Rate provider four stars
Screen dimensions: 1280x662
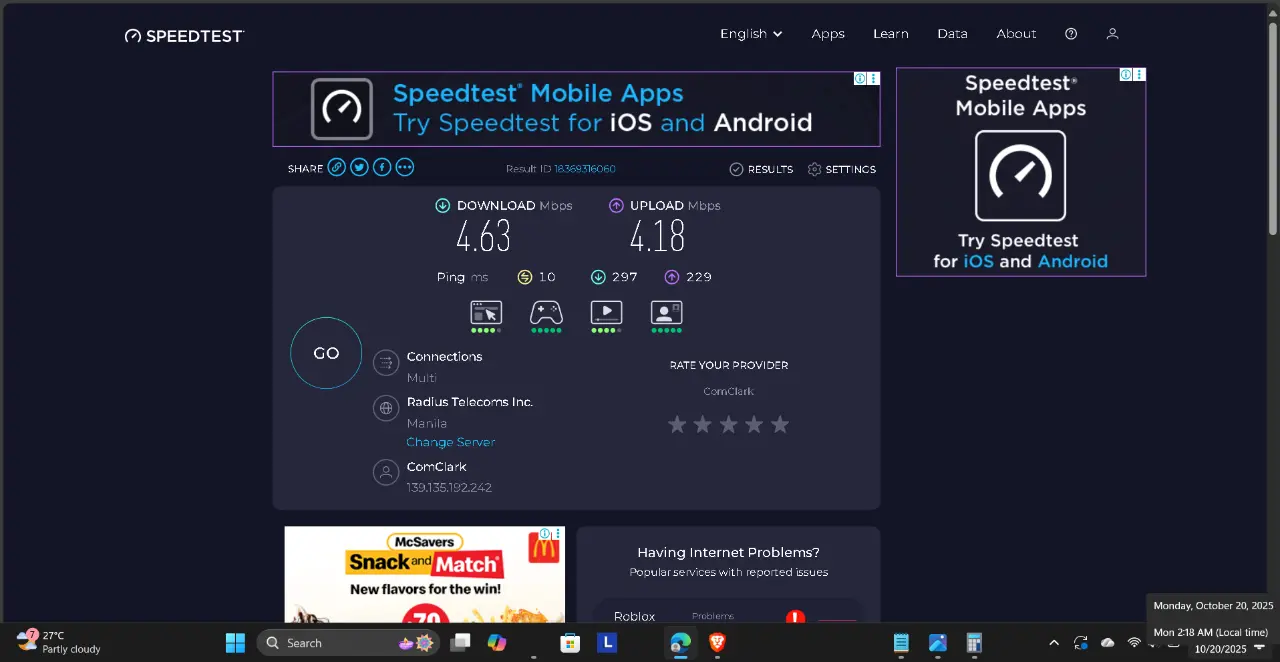[x=754, y=425]
